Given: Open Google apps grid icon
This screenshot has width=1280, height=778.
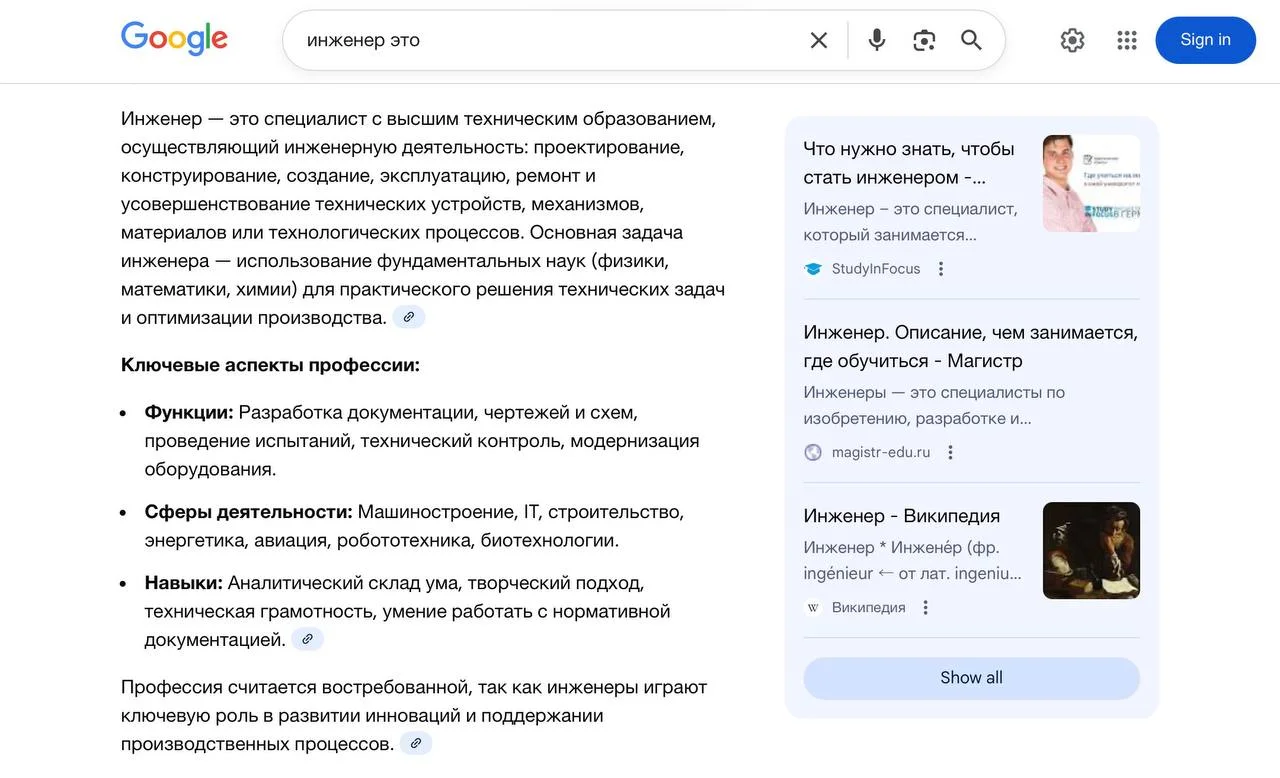Looking at the screenshot, I should pos(1127,40).
